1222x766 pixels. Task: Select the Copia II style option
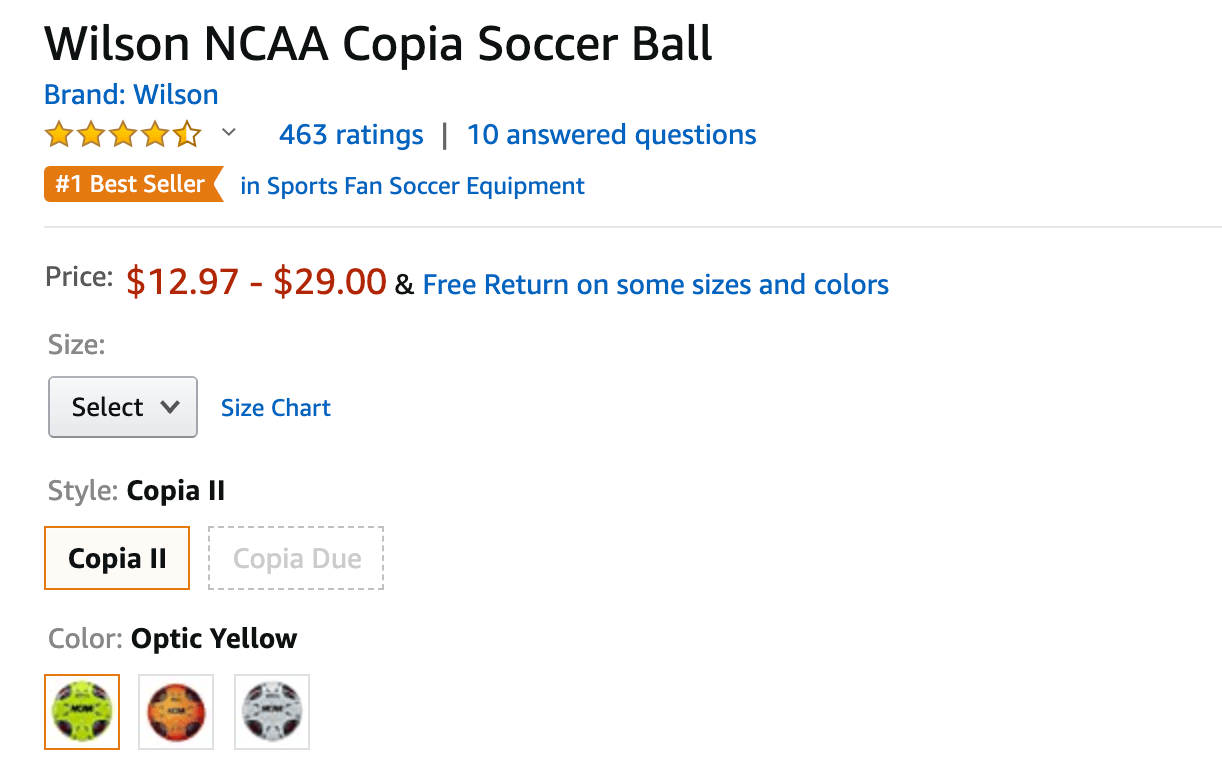click(x=117, y=558)
